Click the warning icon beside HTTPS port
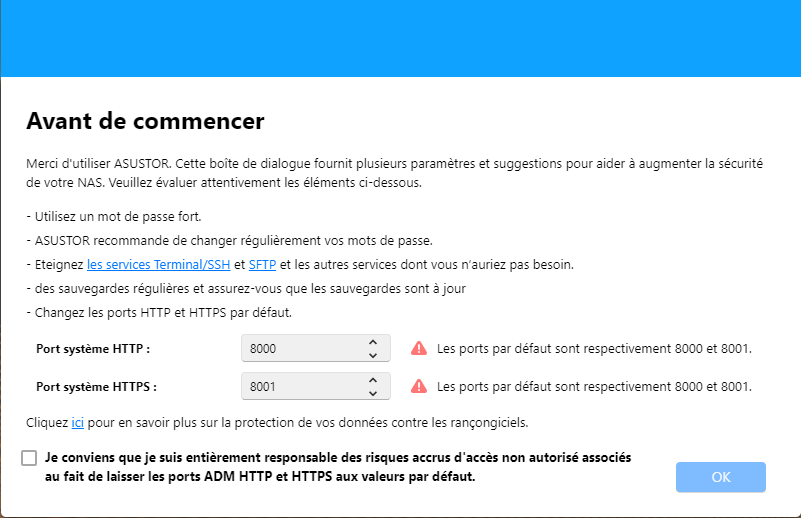 (419, 385)
